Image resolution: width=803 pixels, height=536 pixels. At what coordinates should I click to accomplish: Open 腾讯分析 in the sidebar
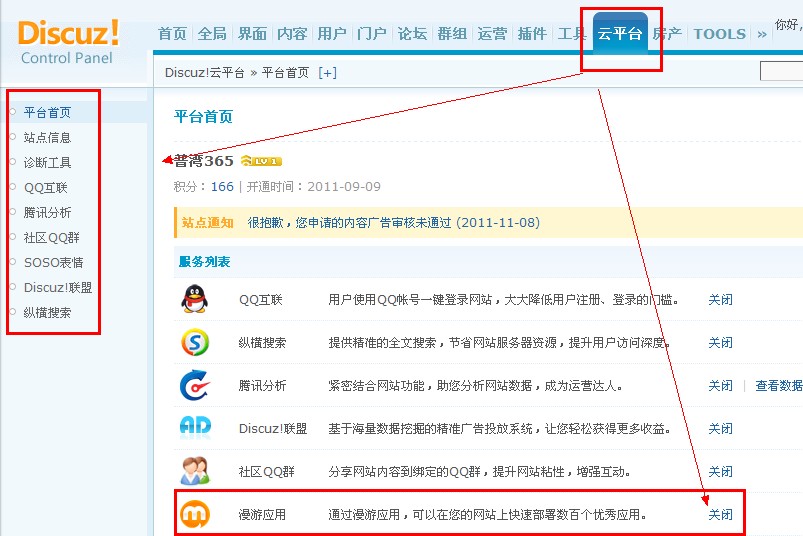tap(47, 212)
